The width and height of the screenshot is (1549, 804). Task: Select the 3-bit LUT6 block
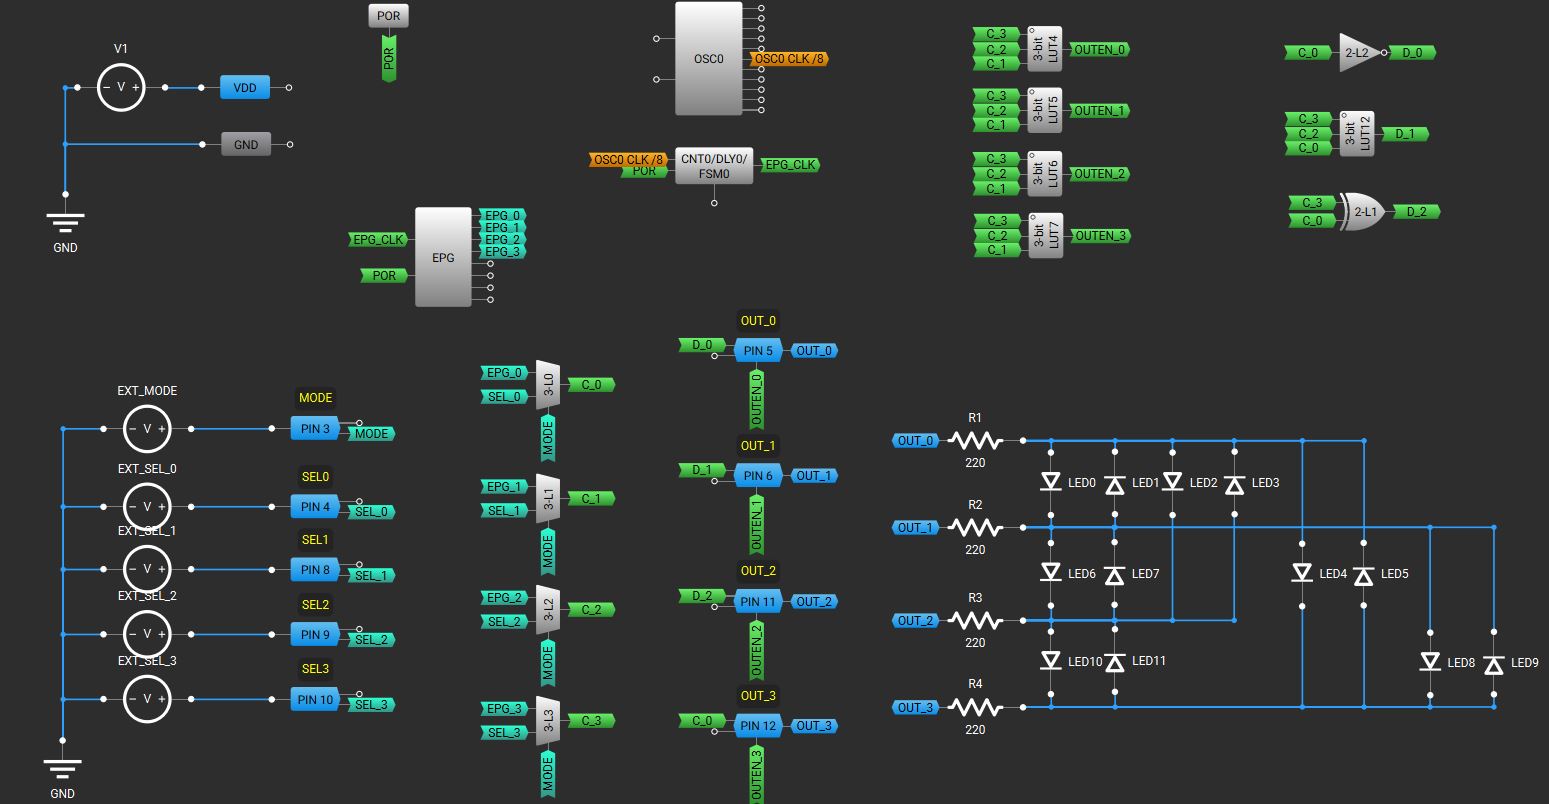click(x=1045, y=174)
